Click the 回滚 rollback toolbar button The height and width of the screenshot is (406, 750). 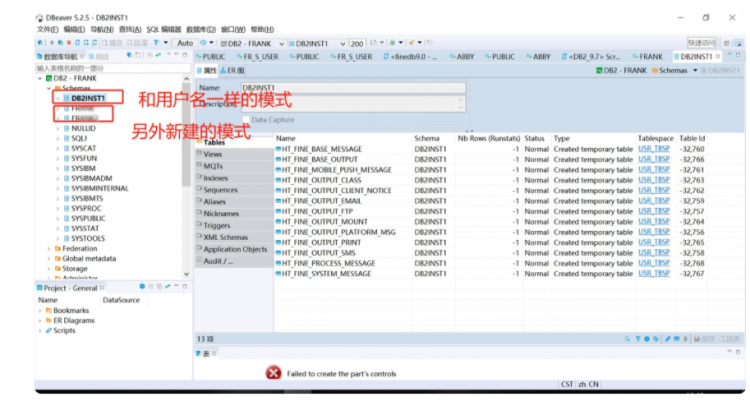pos(137,43)
